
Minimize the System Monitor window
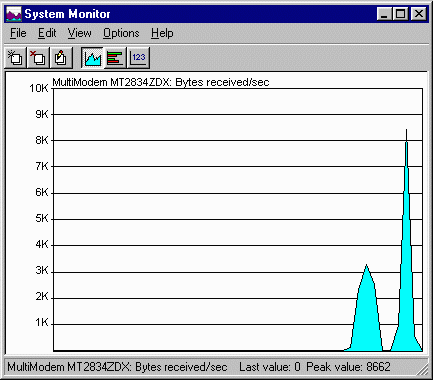[x=384, y=14]
